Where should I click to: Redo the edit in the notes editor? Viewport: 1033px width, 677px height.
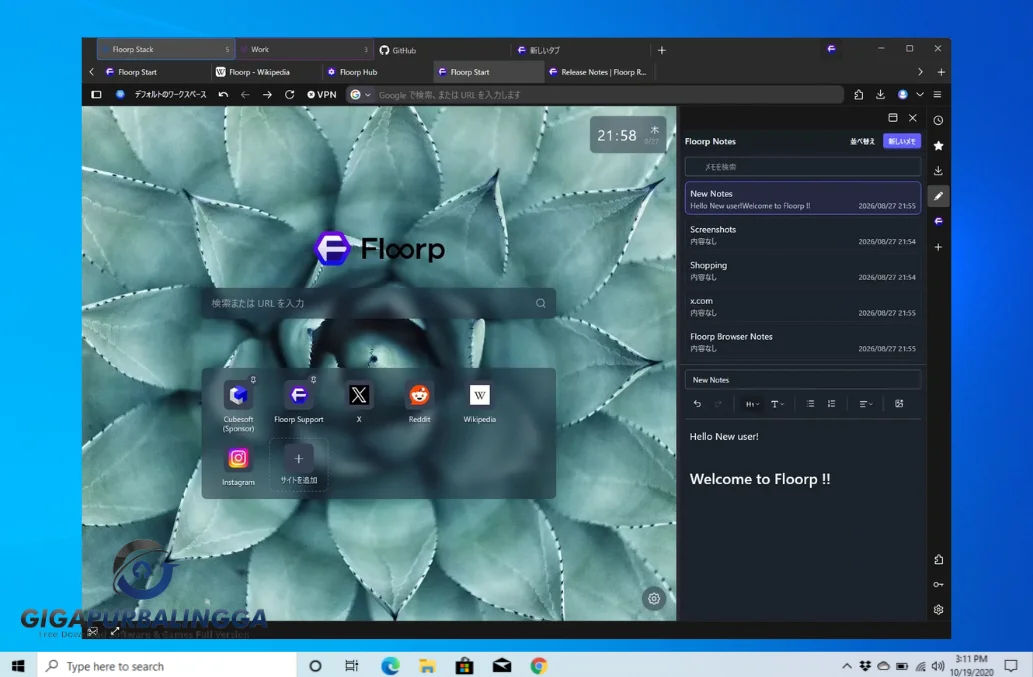718,404
